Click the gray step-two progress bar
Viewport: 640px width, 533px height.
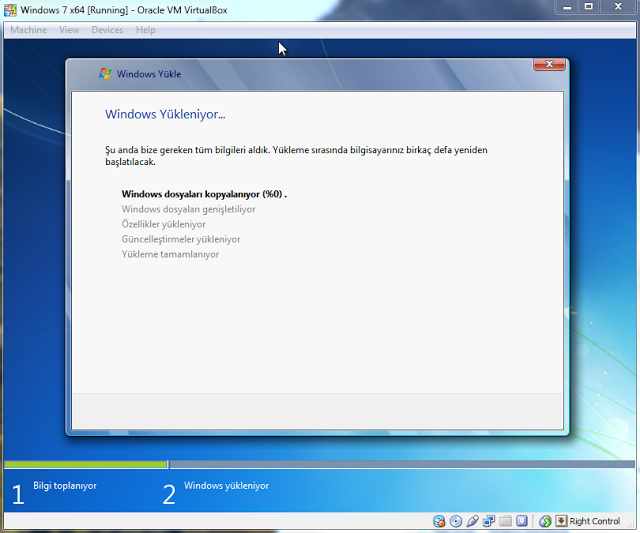pos(402,464)
